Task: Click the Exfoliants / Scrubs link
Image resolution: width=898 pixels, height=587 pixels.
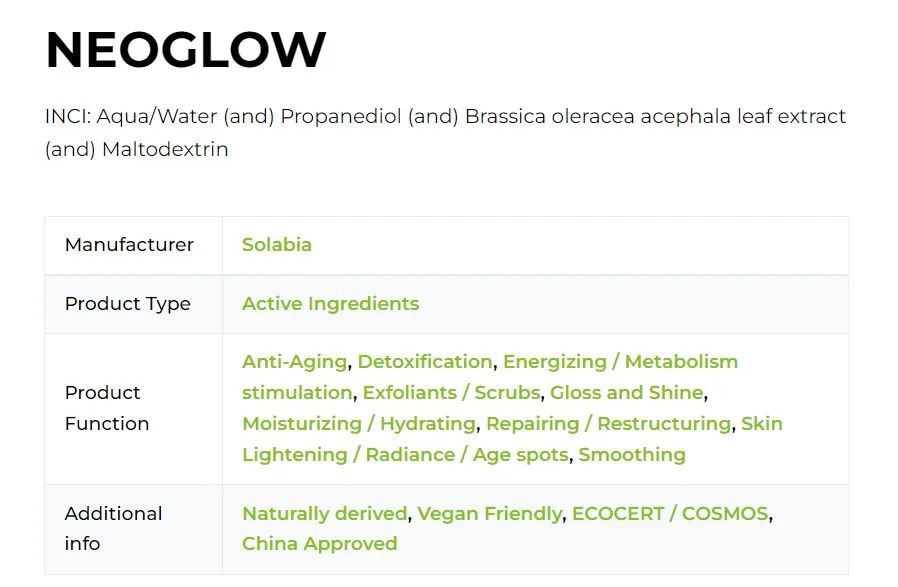Action: [451, 393]
